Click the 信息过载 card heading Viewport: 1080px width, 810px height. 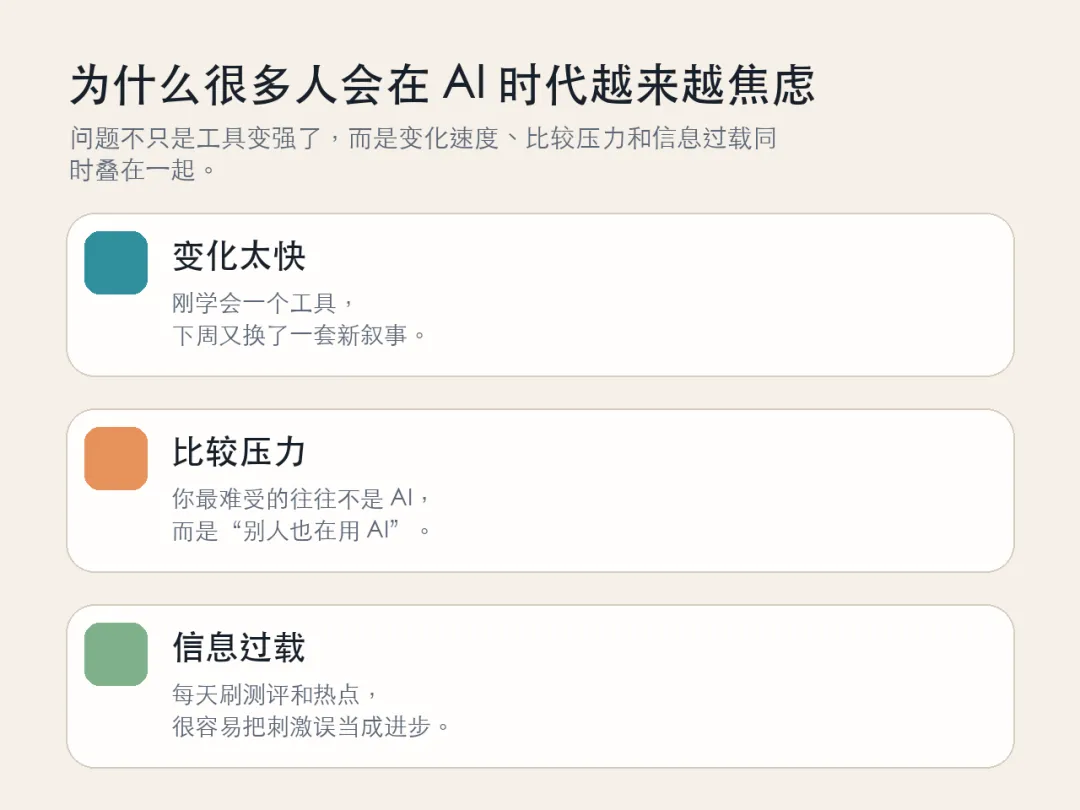(x=239, y=648)
